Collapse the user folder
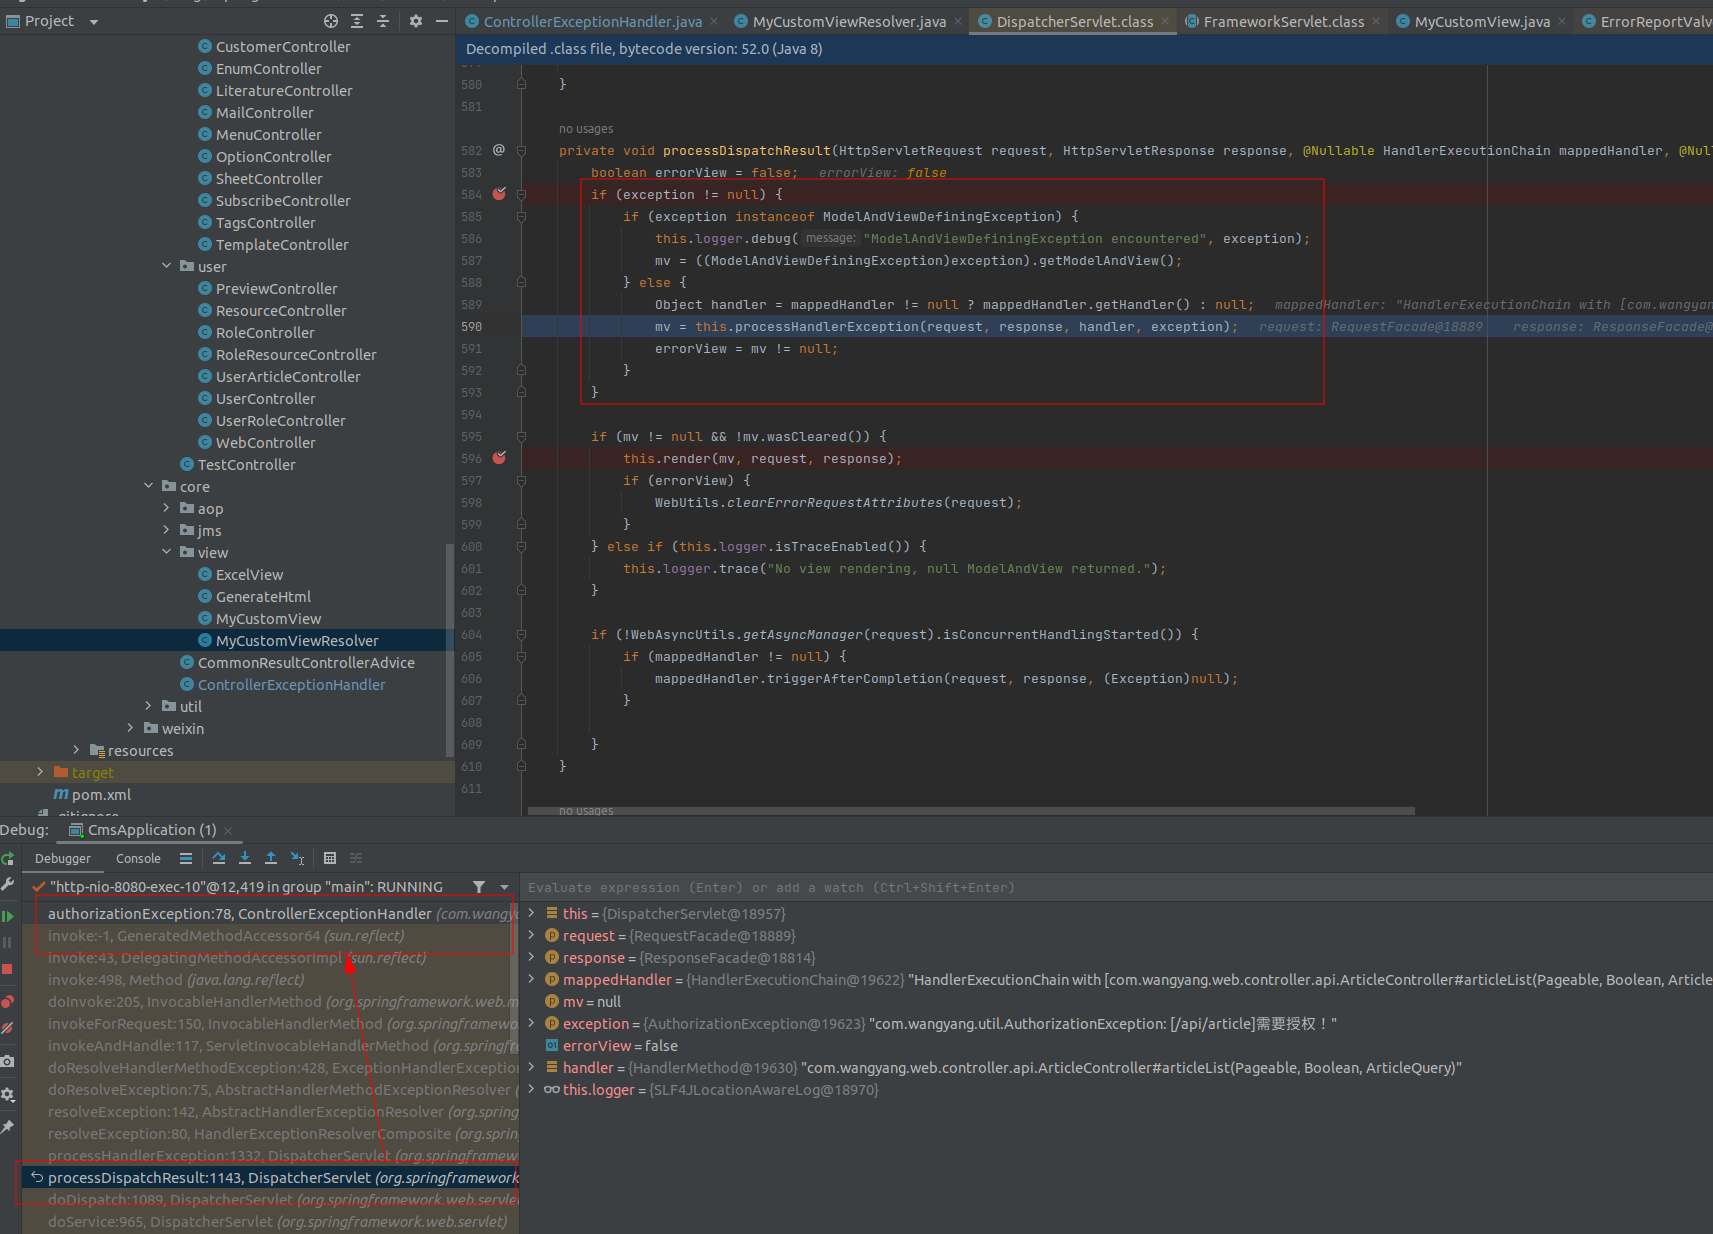 click(167, 266)
